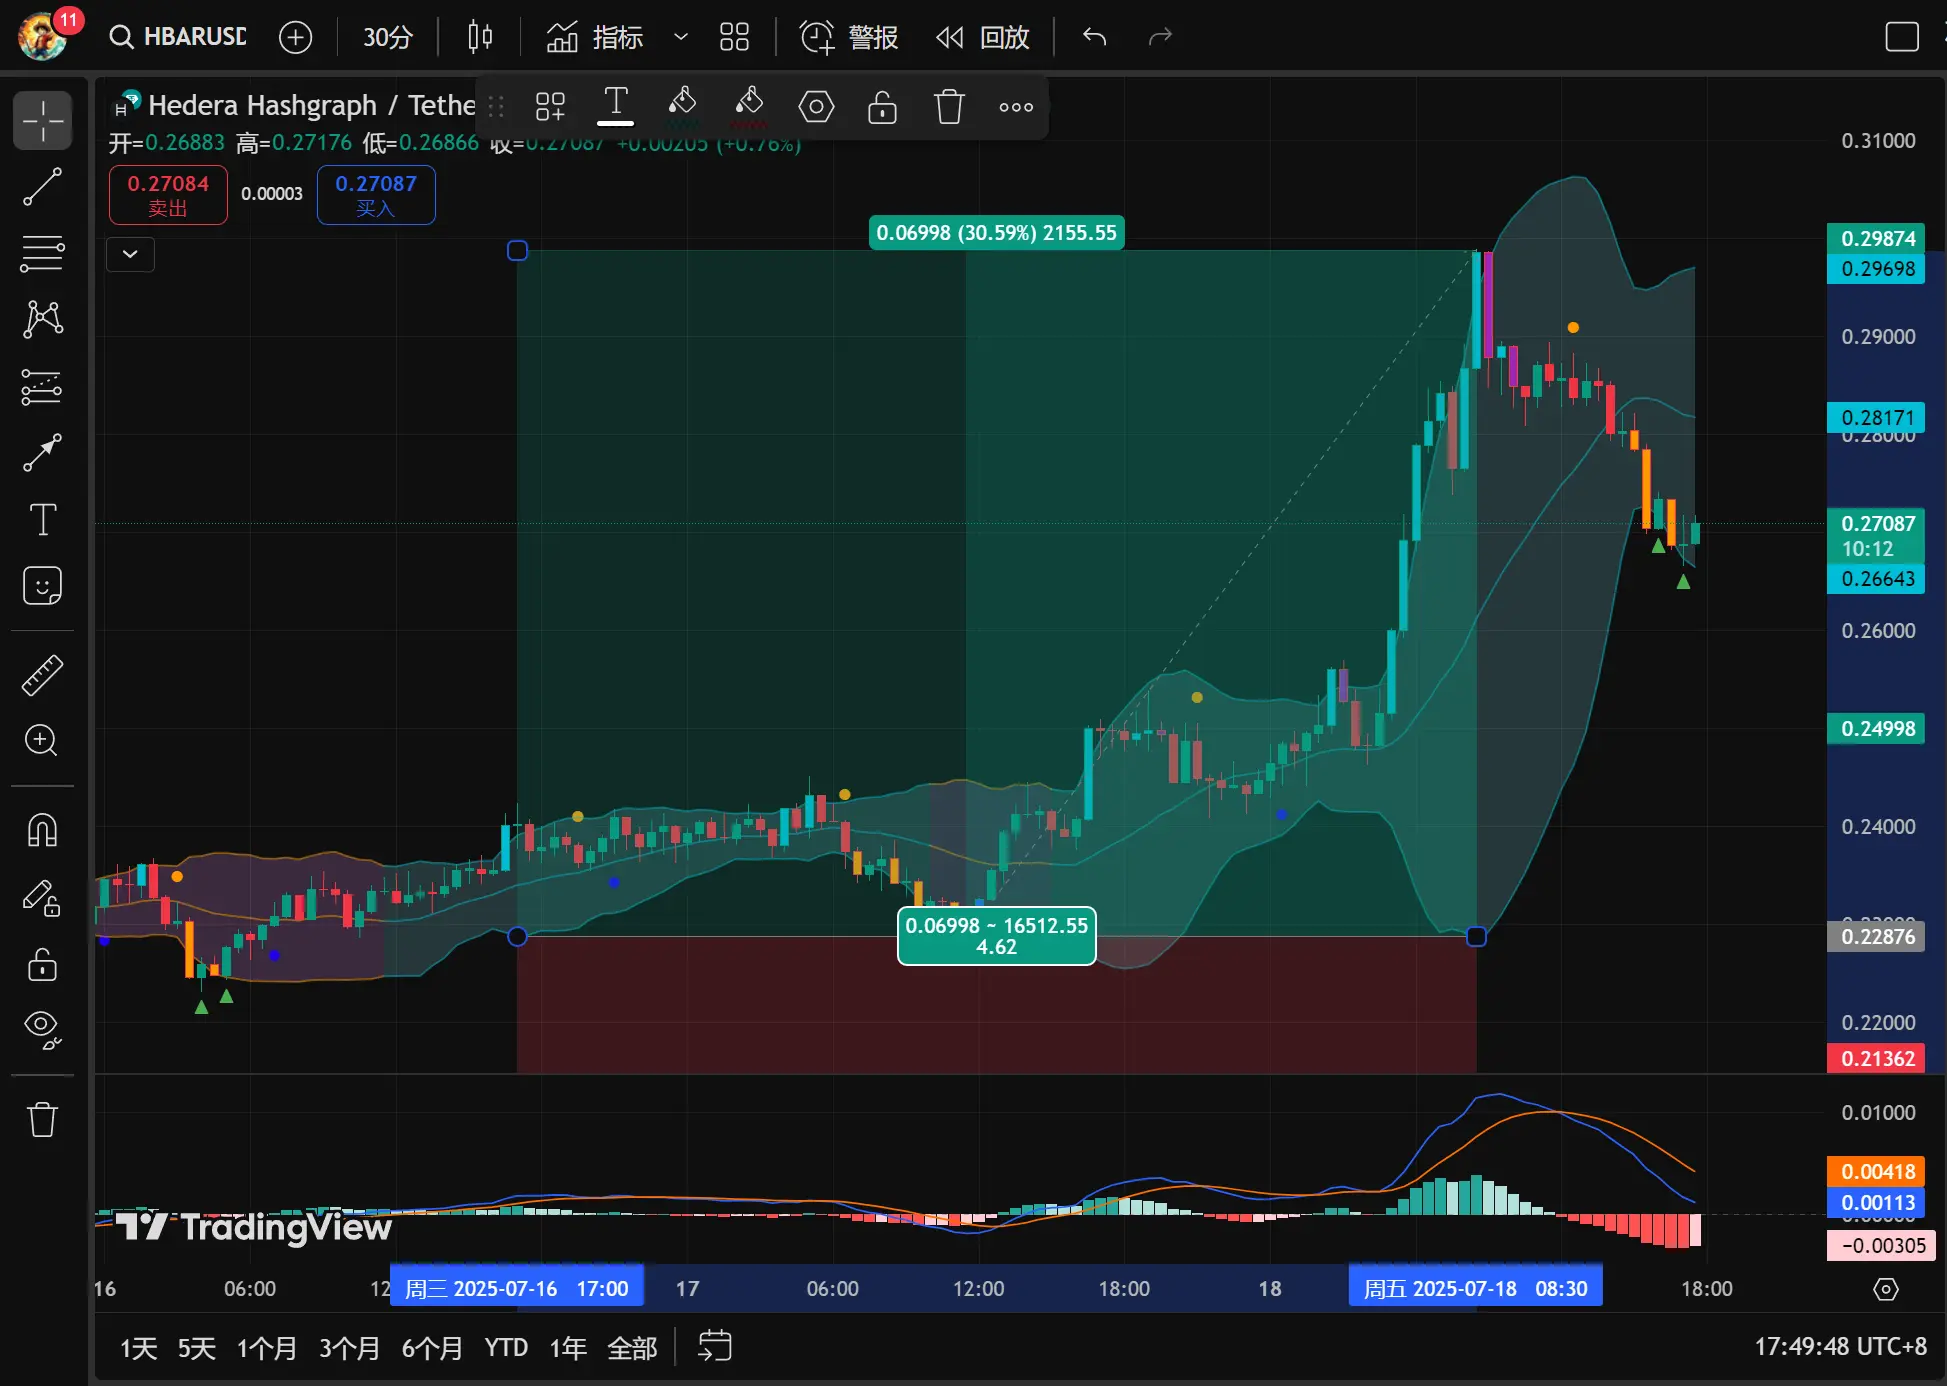This screenshot has height=1386, width=1947.
Task: Open drawing settings hexagon icon
Action: (816, 106)
